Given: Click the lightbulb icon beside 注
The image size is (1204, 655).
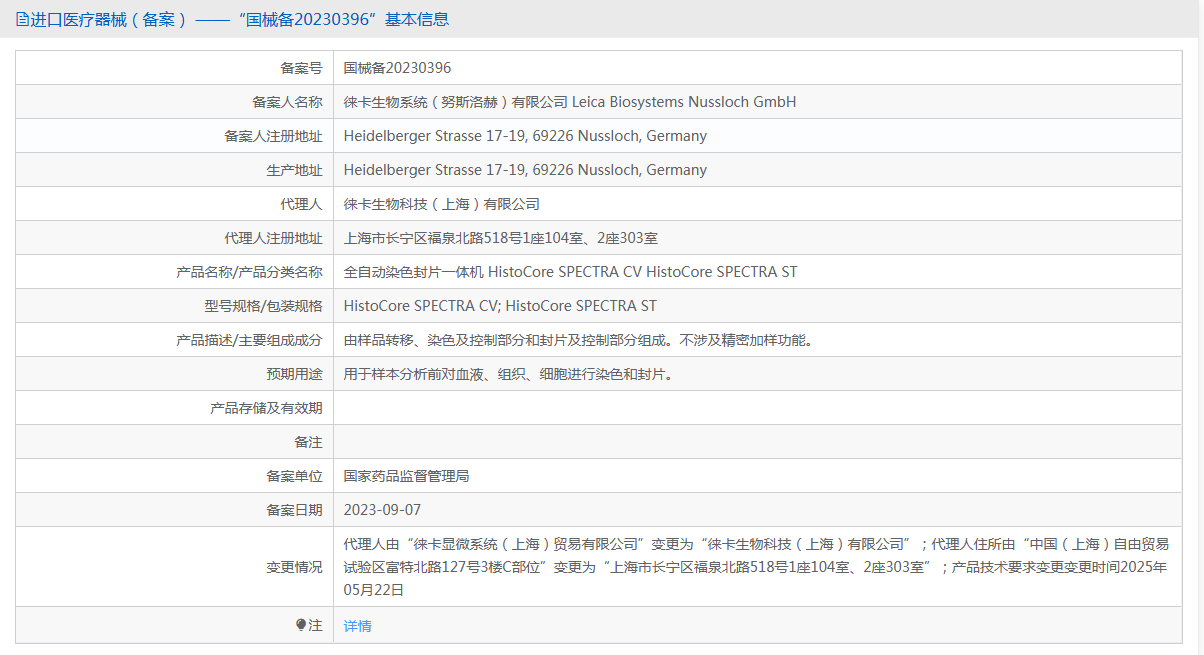Looking at the screenshot, I should pos(301,625).
